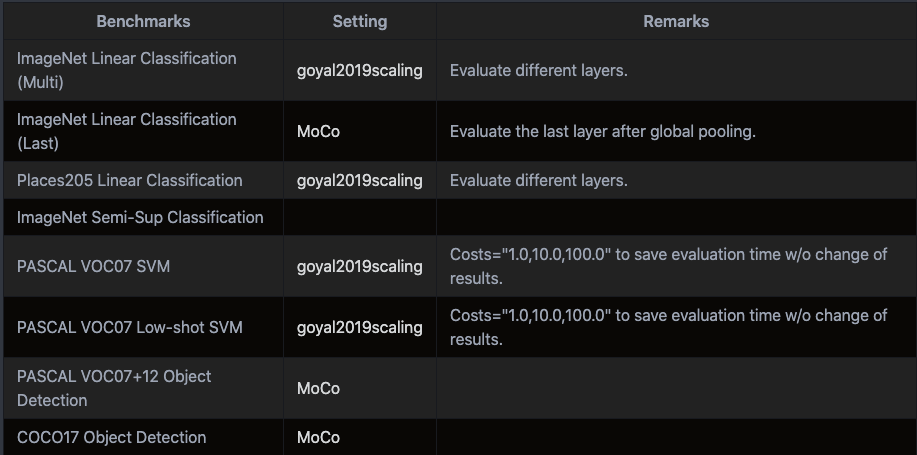The width and height of the screenshot is (917, 455).
Task: Click the COCO17 Object Detection benchmark
Action: click(x=112, y=437)
